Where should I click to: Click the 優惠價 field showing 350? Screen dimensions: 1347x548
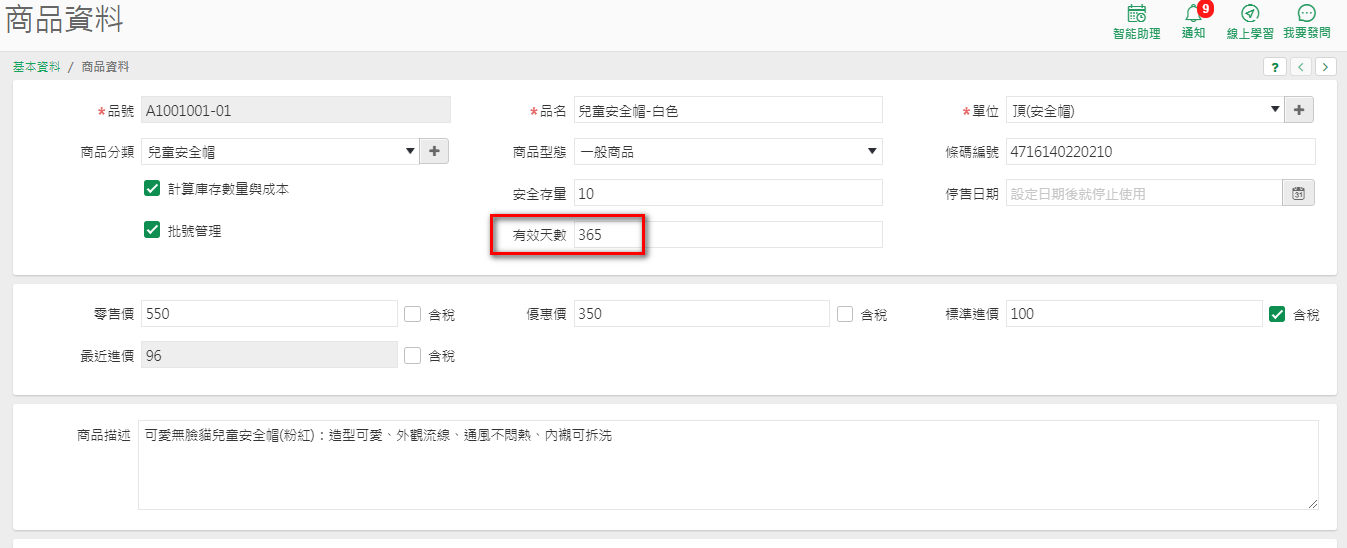[x=702, y=314]
